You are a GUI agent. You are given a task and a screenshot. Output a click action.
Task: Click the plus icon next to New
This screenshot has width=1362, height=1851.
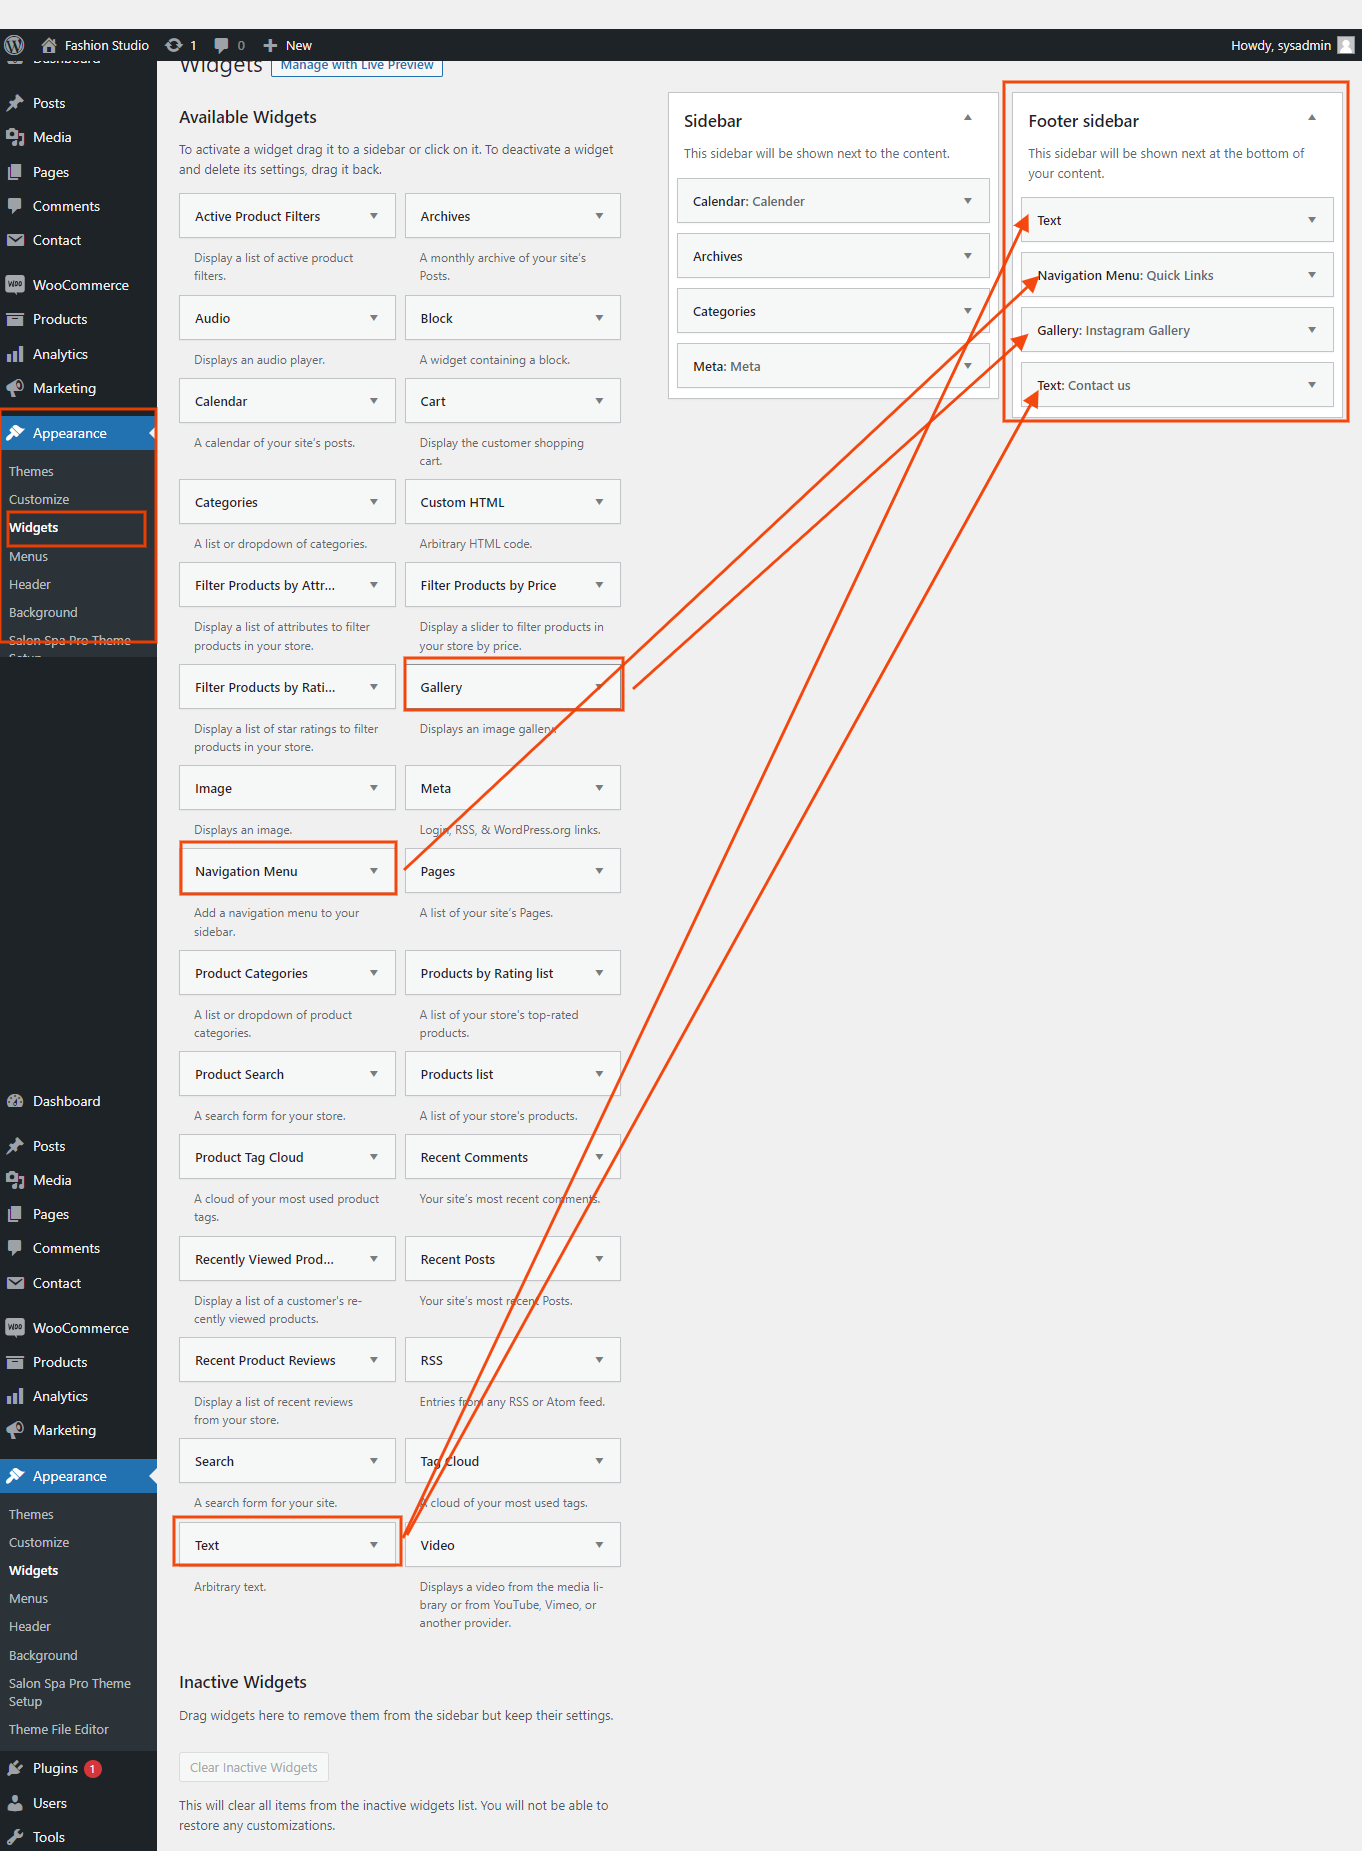point(270,45)
